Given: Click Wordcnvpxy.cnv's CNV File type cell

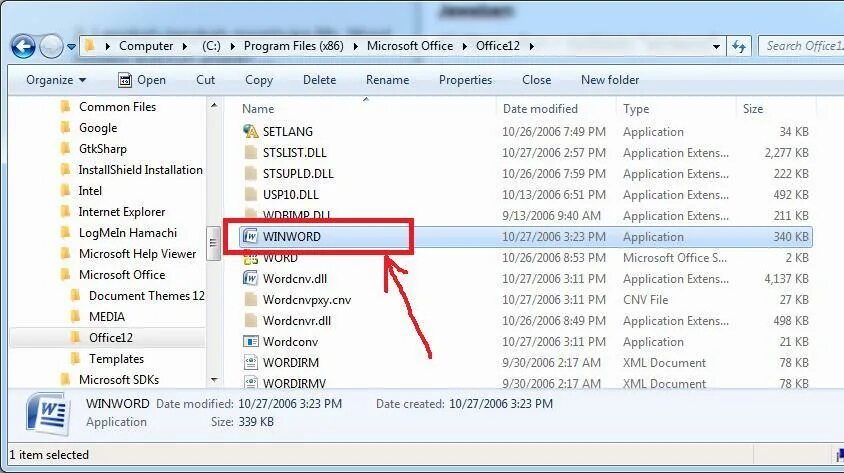Looking at the screenshot, I should point(645,300).
